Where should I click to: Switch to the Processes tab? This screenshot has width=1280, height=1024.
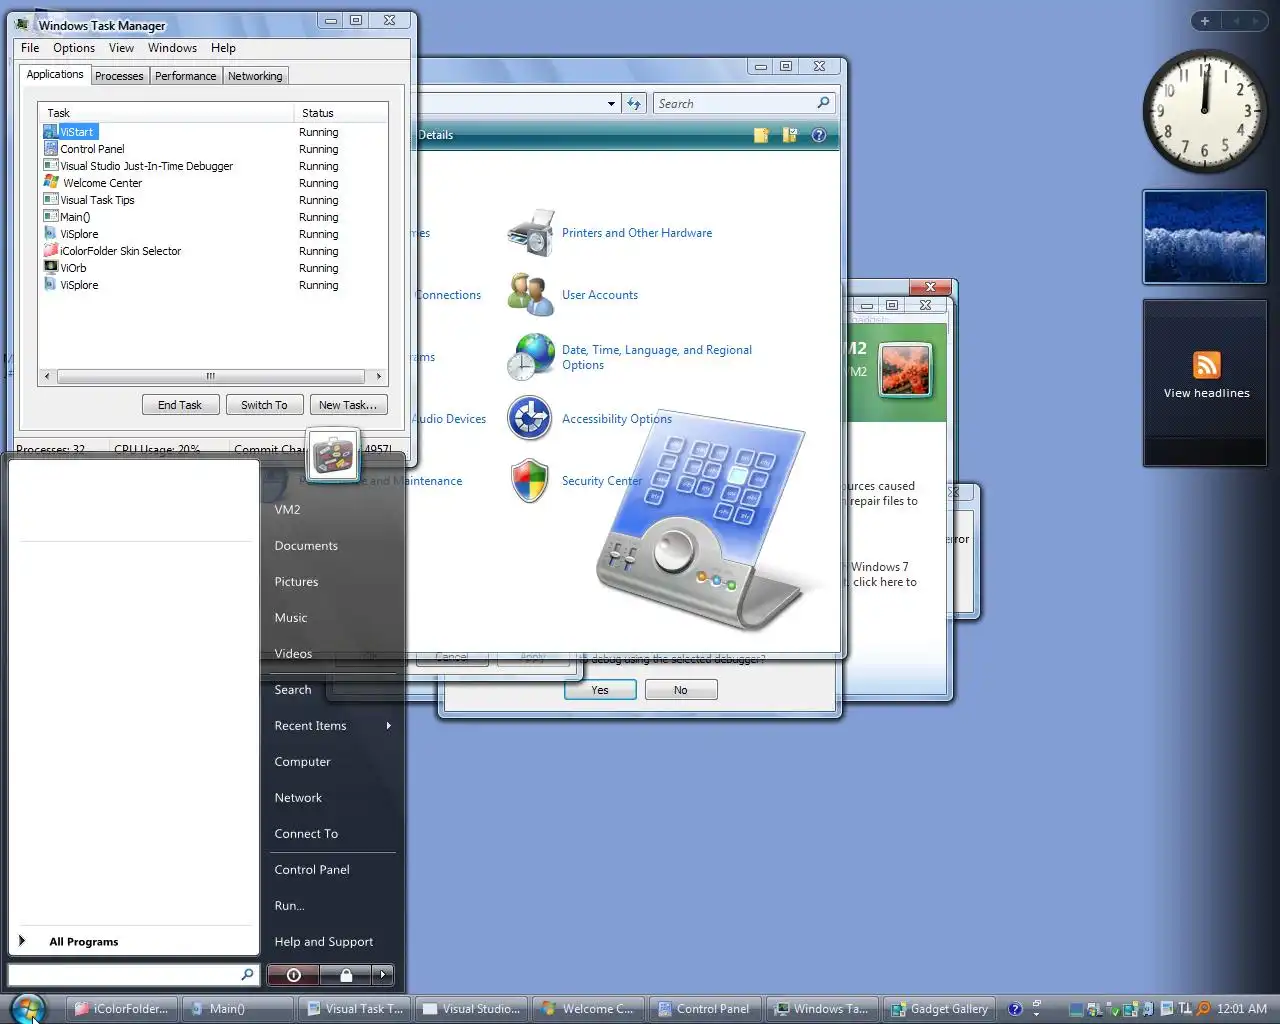tap(119, 76)
